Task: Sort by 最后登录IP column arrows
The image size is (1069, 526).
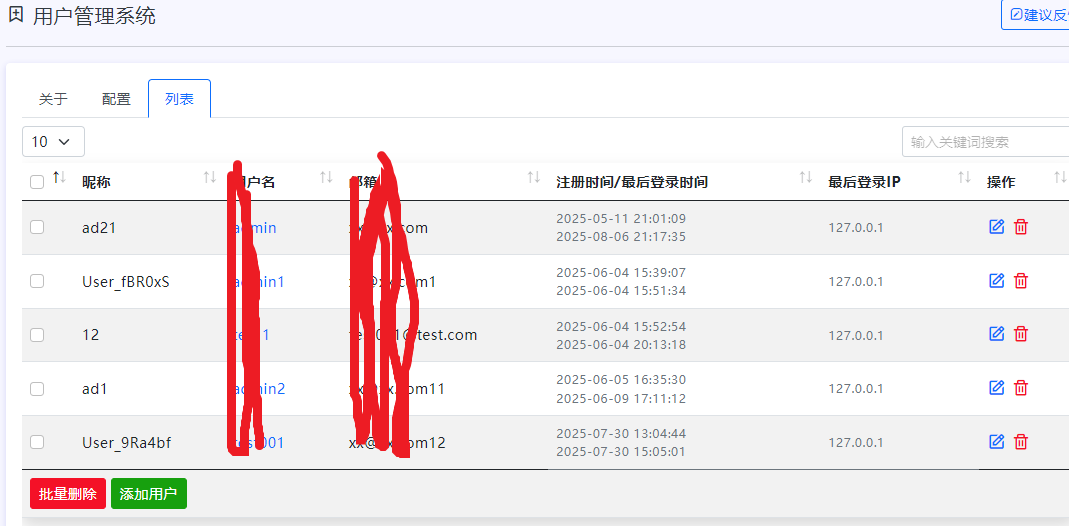Action: pos(964,178)
